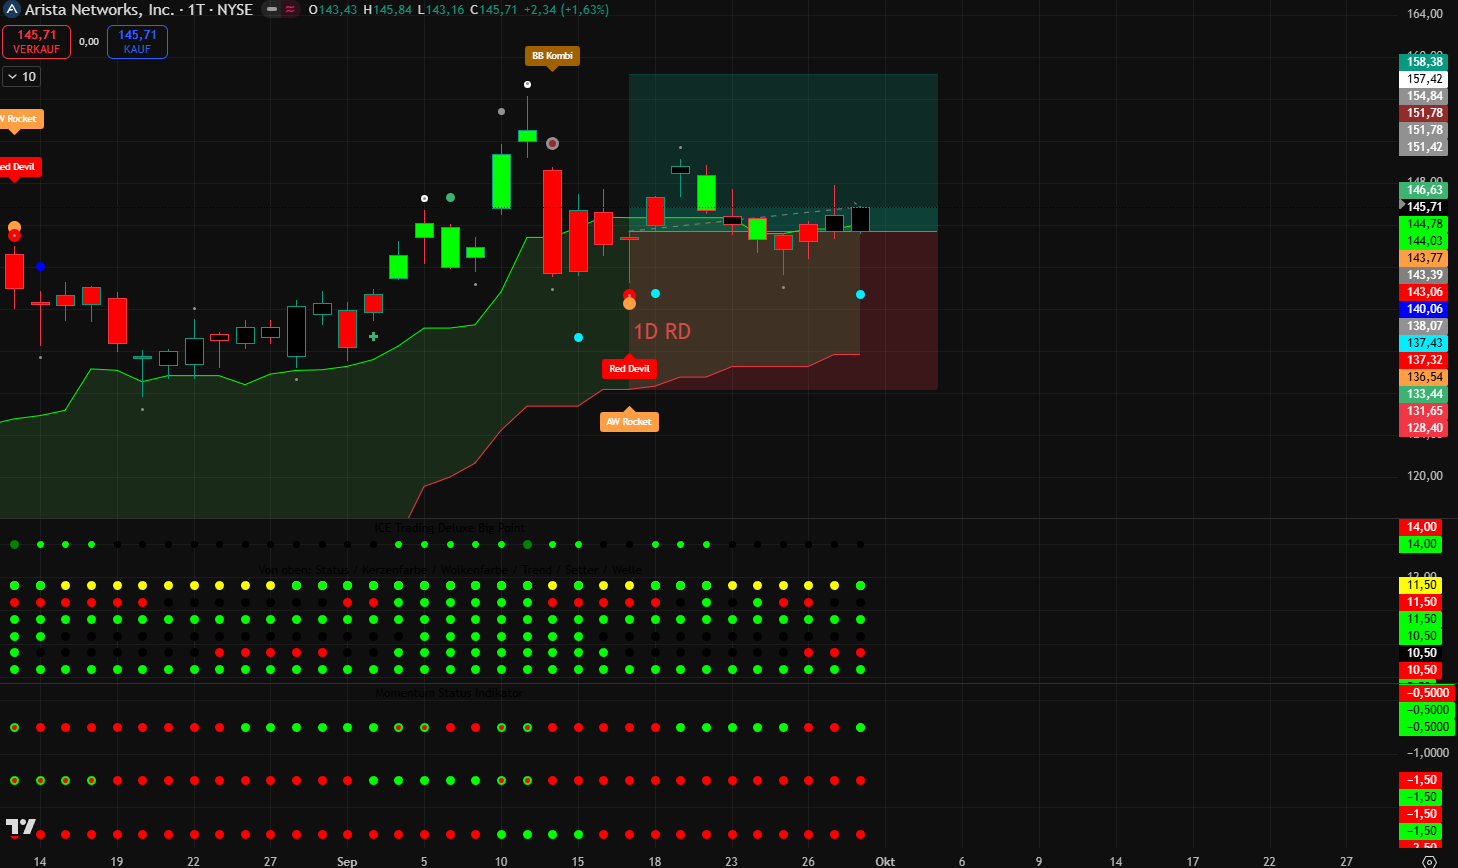Viewport: 1458px width, 868px height.
Task: Click the Arista Networks symbol logo
Action: [x=12, y=10]
